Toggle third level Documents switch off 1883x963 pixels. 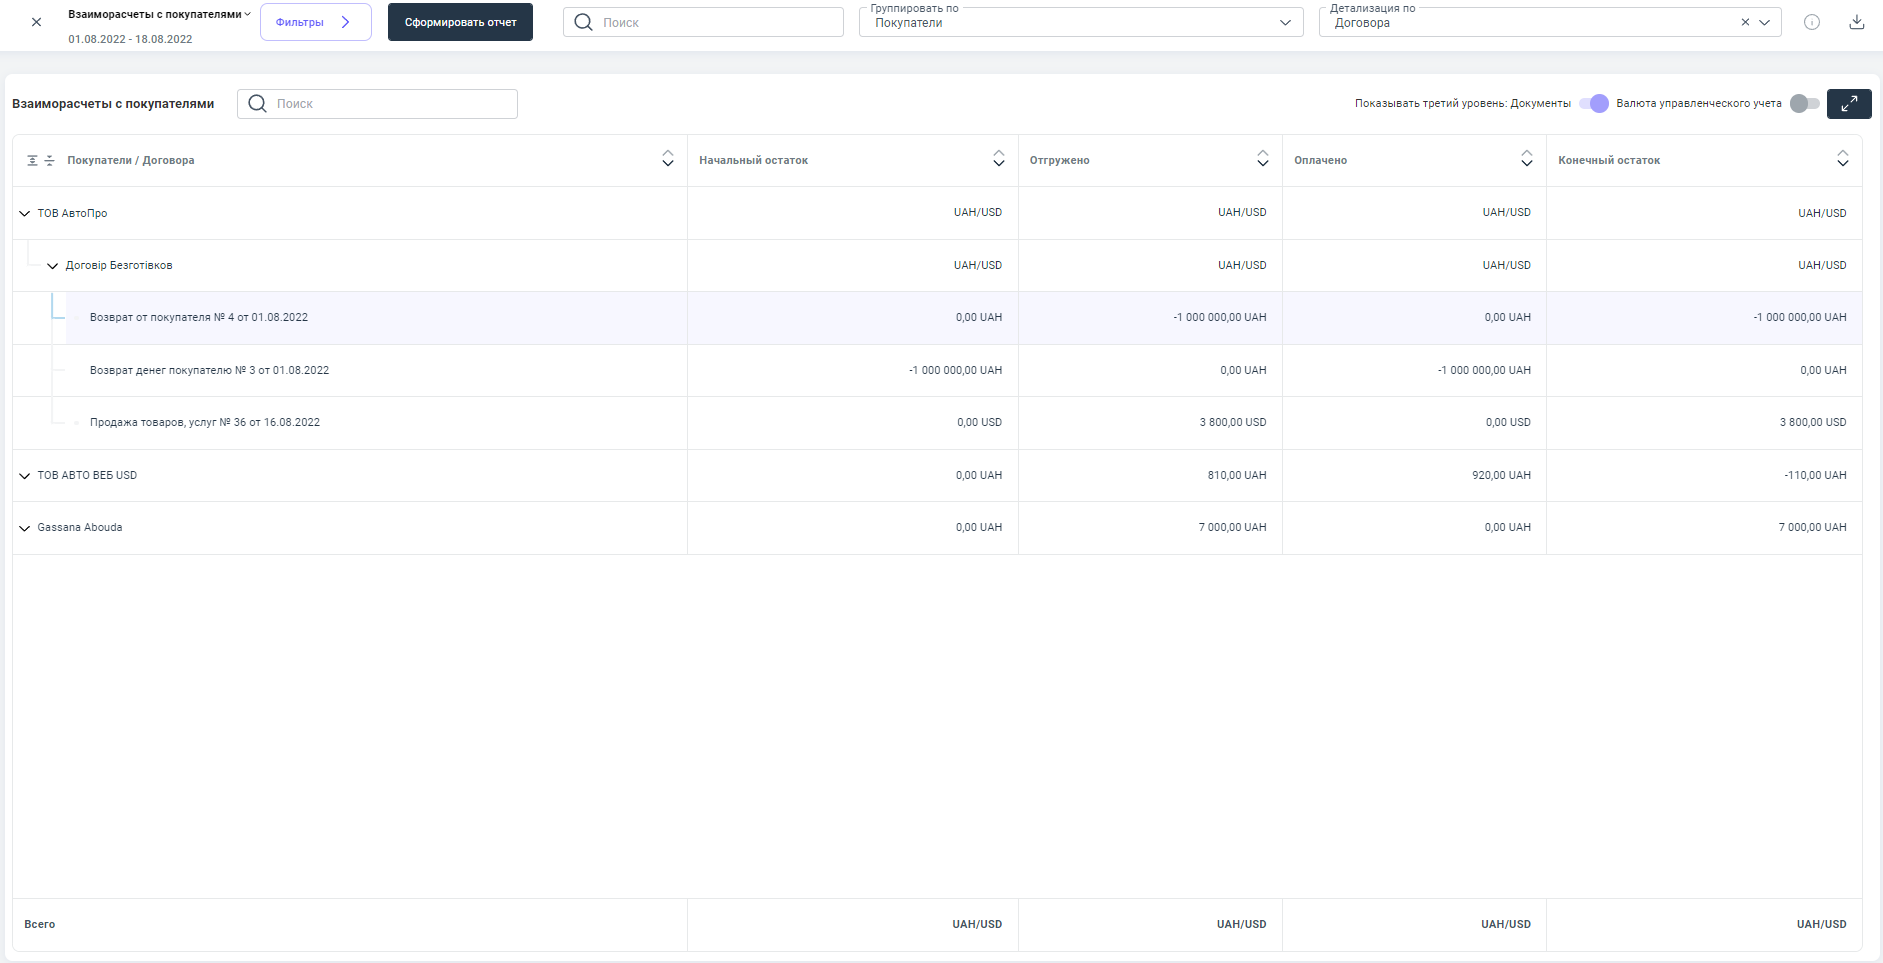(x=1595, y=104)
